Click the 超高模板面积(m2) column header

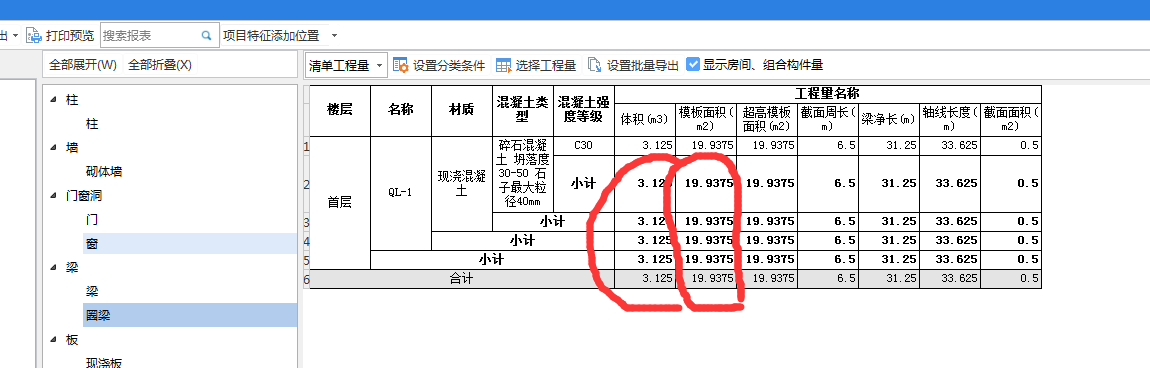point(766,119)
